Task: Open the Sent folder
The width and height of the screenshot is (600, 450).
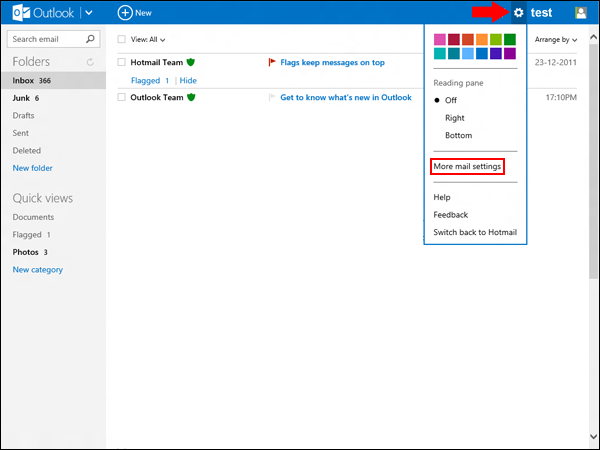Action: click(x=21, y=133)
